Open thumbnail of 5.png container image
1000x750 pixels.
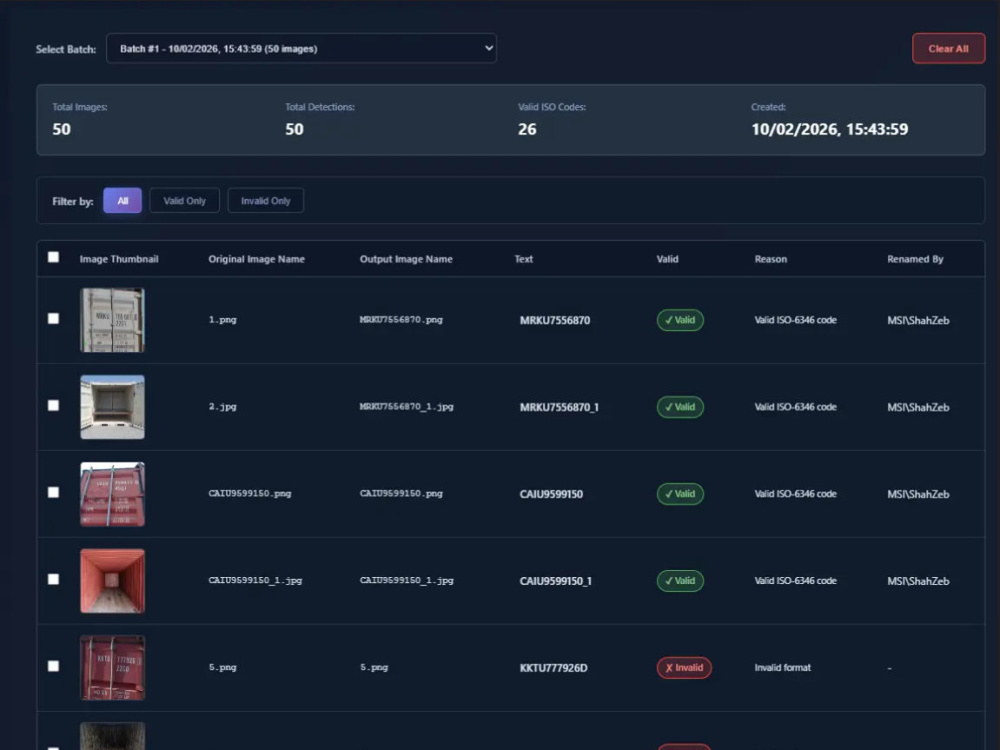click(x=112, y=668)
